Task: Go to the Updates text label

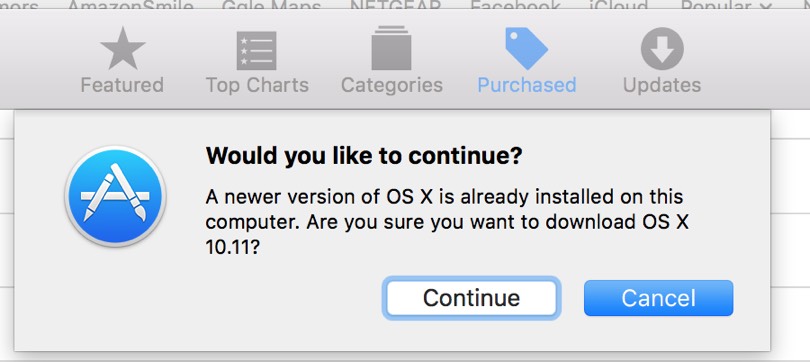Action: pos(662,86)
